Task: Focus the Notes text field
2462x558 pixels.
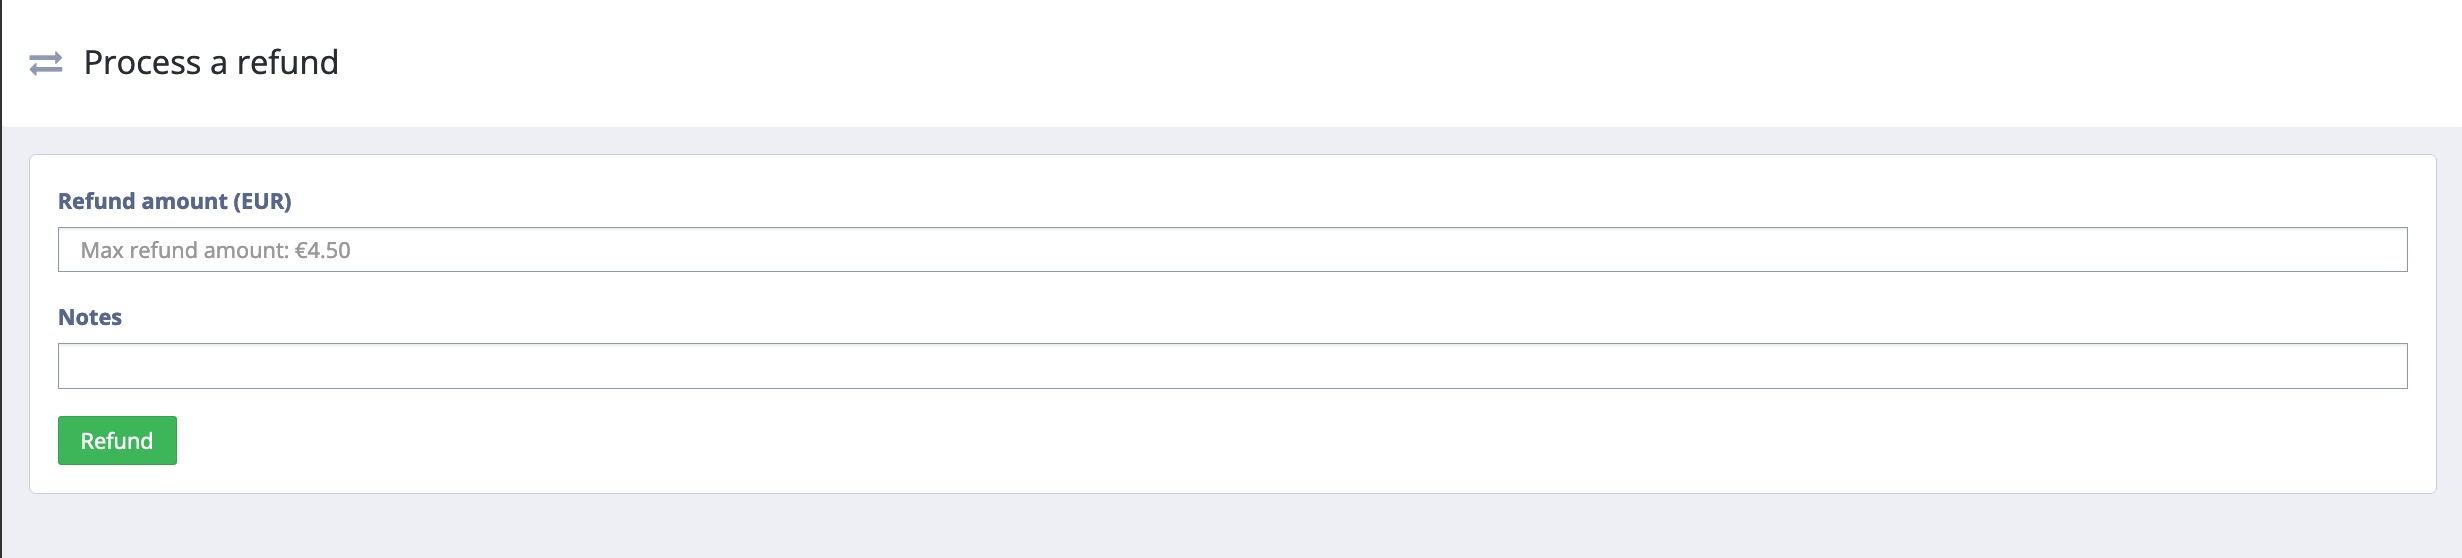Action: (x=1232, y=366)
